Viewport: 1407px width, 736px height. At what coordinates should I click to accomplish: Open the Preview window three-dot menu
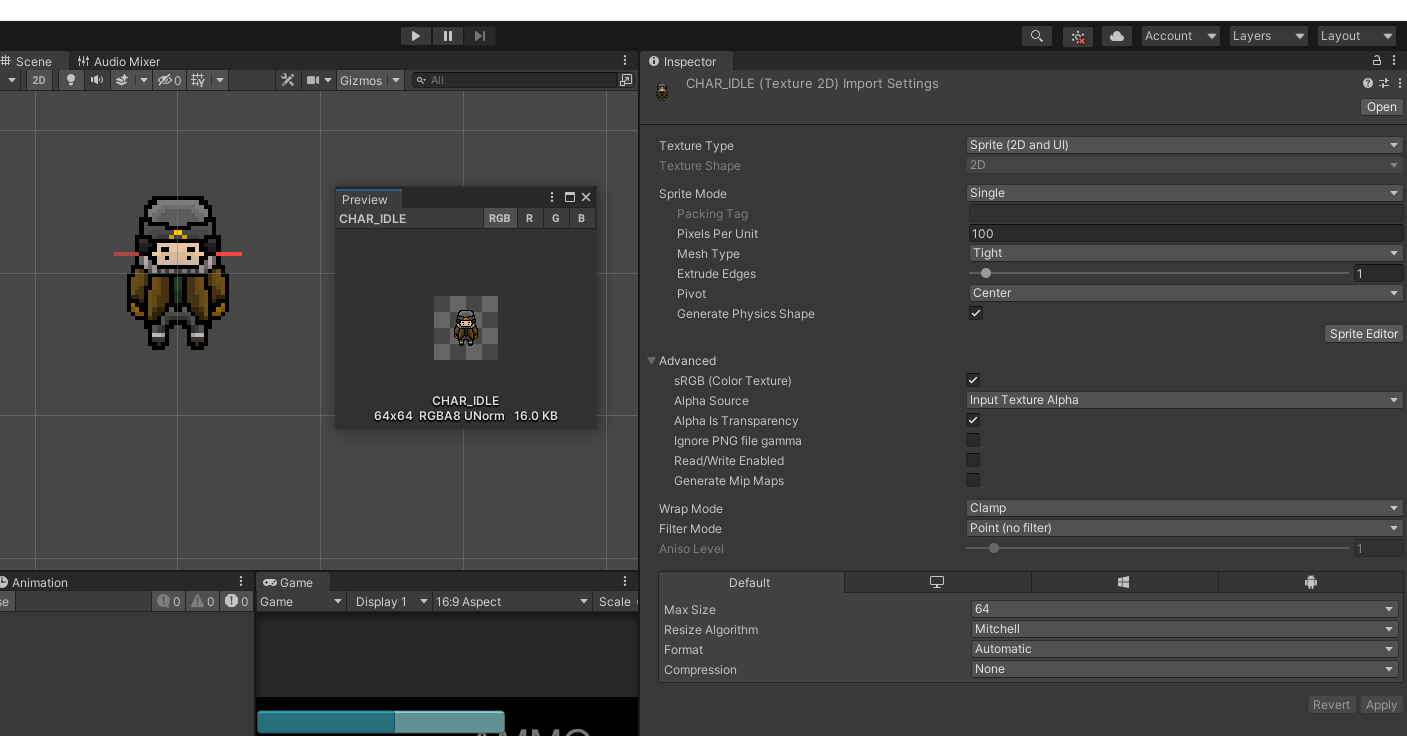[x=552, y=197]
